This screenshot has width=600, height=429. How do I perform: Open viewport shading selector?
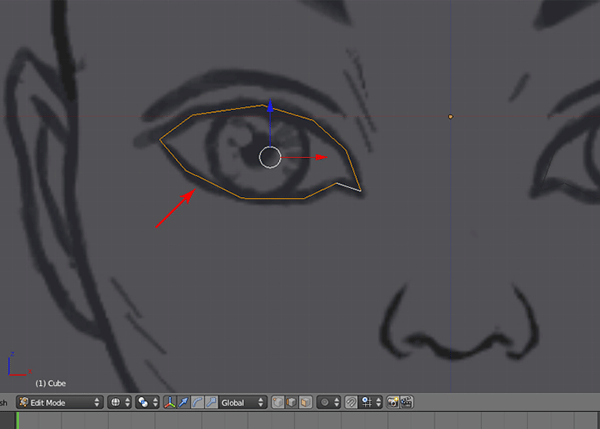(x=120, y=402)
